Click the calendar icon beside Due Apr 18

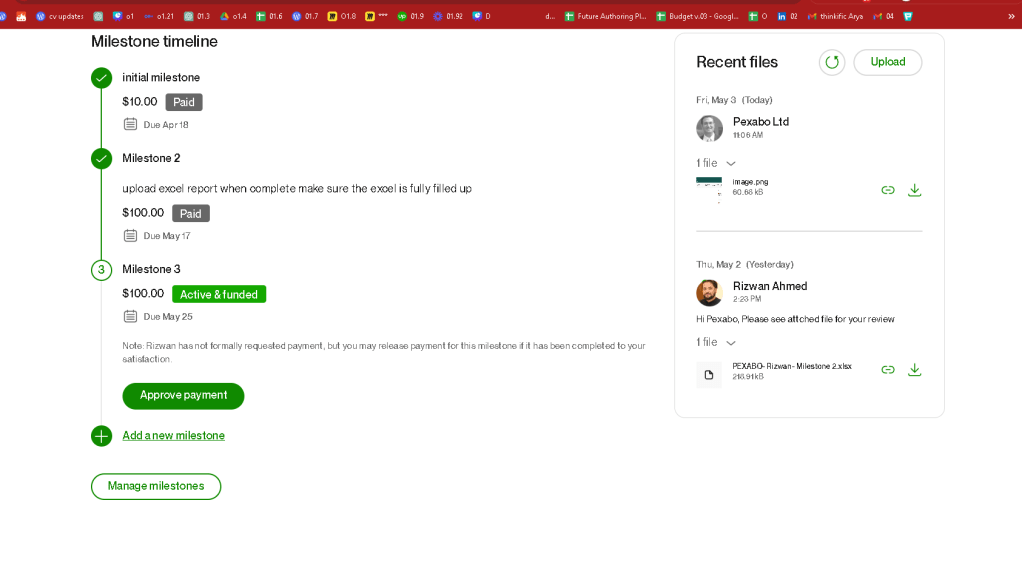(130, 124)
